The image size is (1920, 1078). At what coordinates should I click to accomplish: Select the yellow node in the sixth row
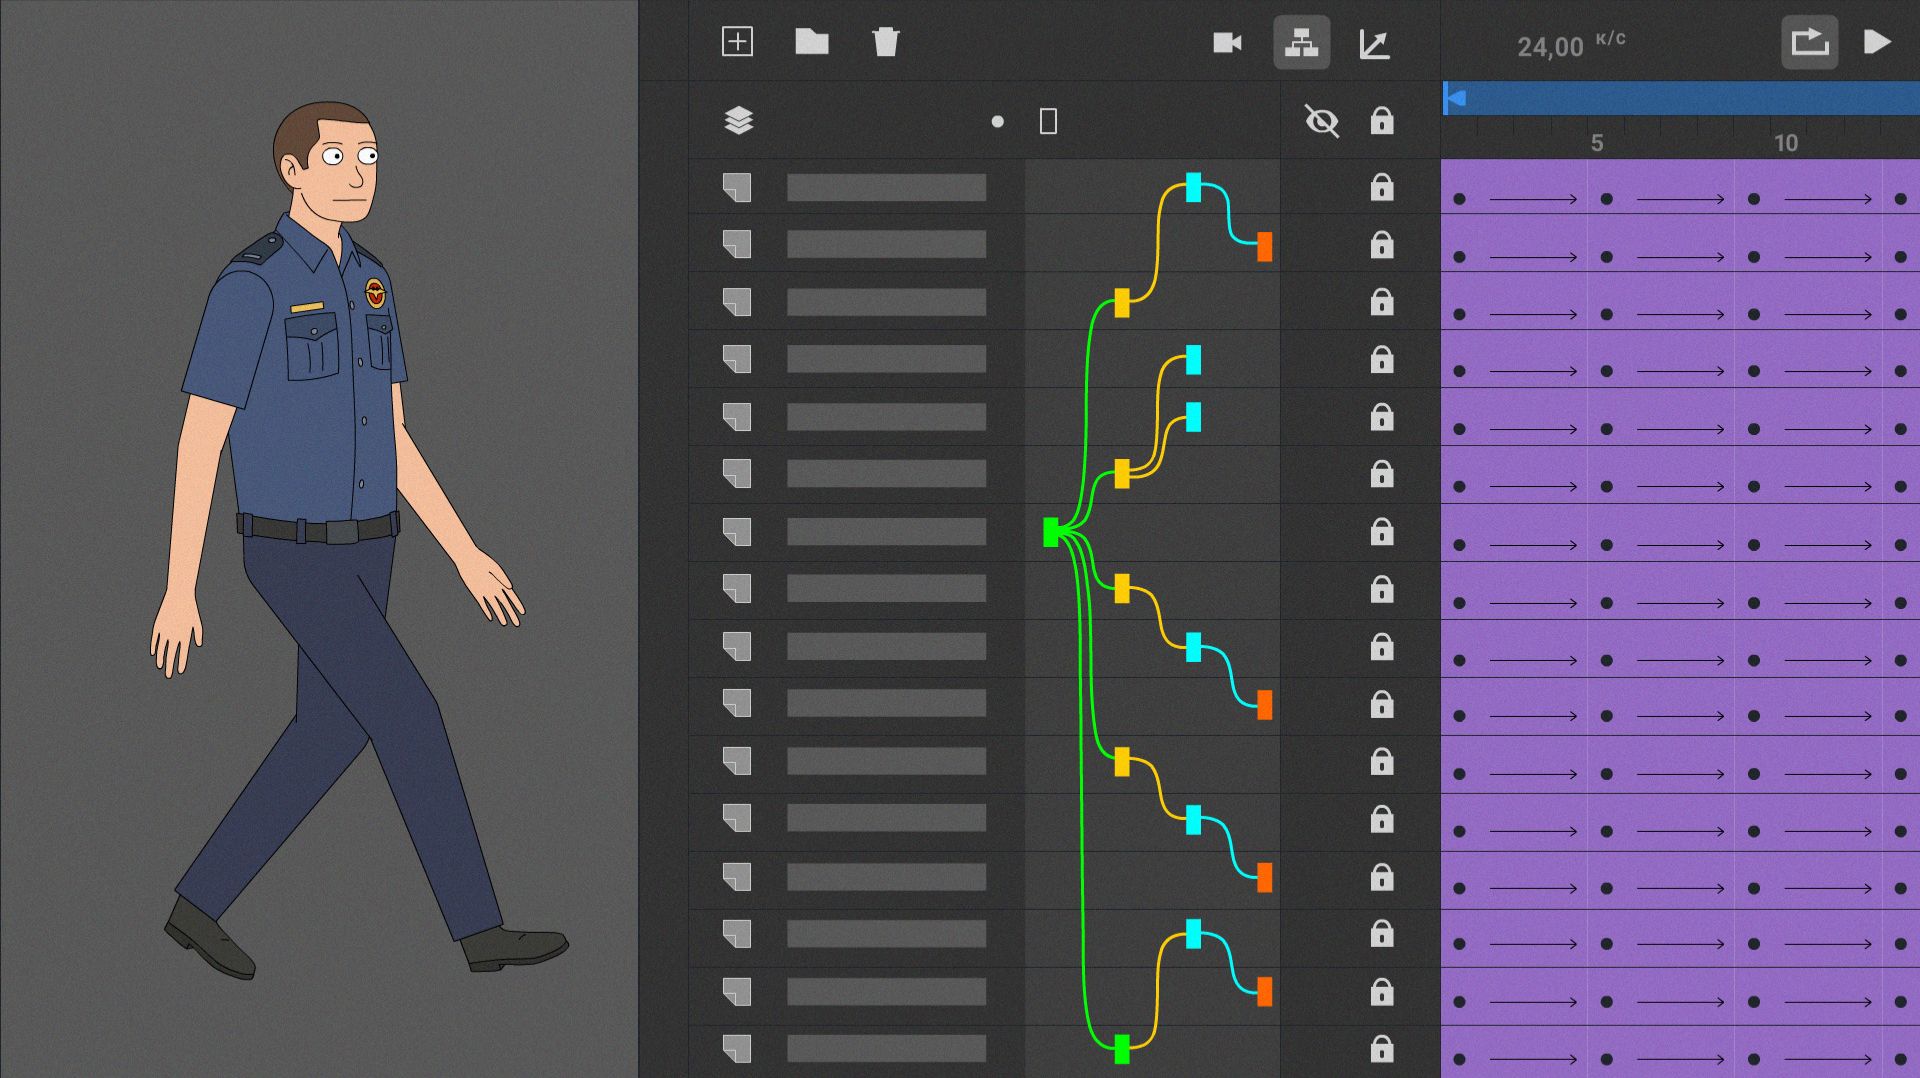coord(1122,474)
